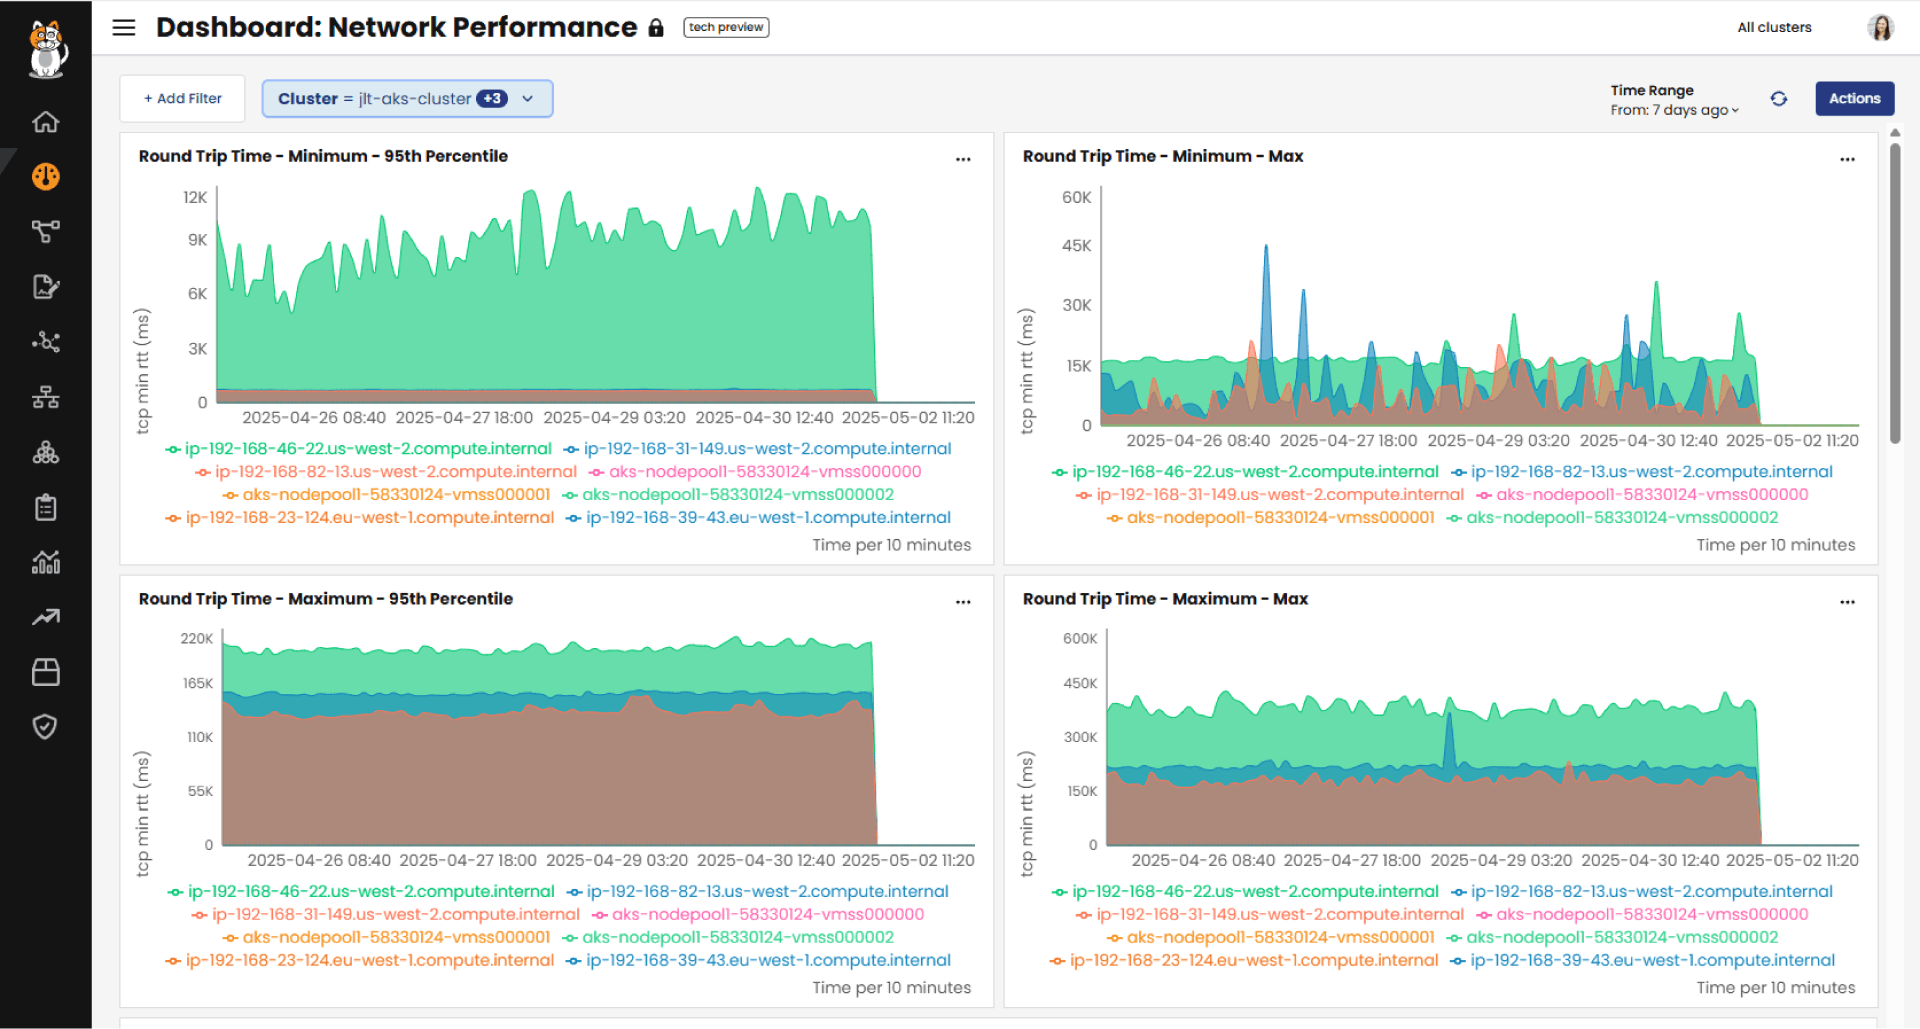Image resolution: width=1920 pixels, height=1029 pixels.
Task: Click the +3 badge in the Cluster filter
Action: [492, 99]
